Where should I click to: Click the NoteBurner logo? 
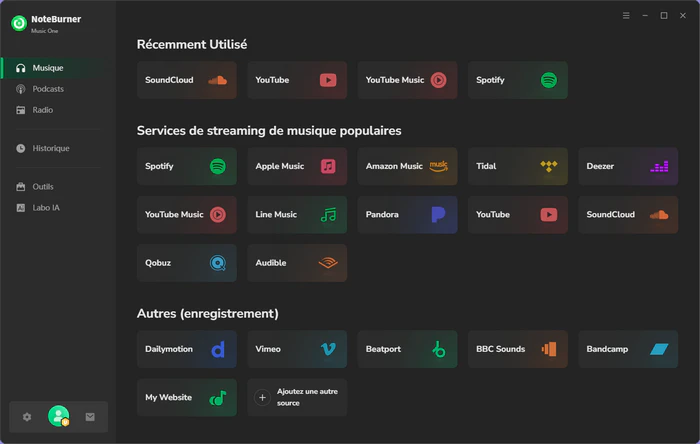pyautogui.click(x=19, y=23)
